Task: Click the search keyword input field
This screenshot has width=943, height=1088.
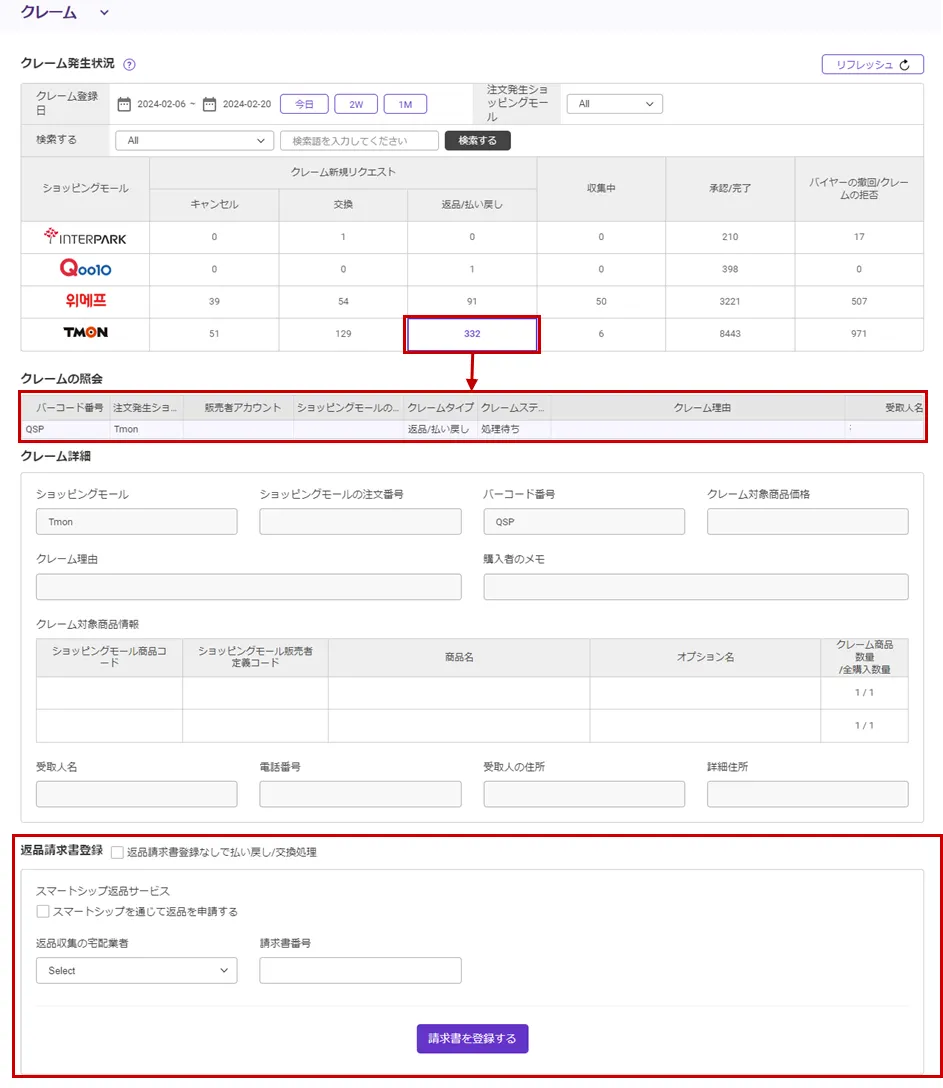Action: tap(359, 141)
